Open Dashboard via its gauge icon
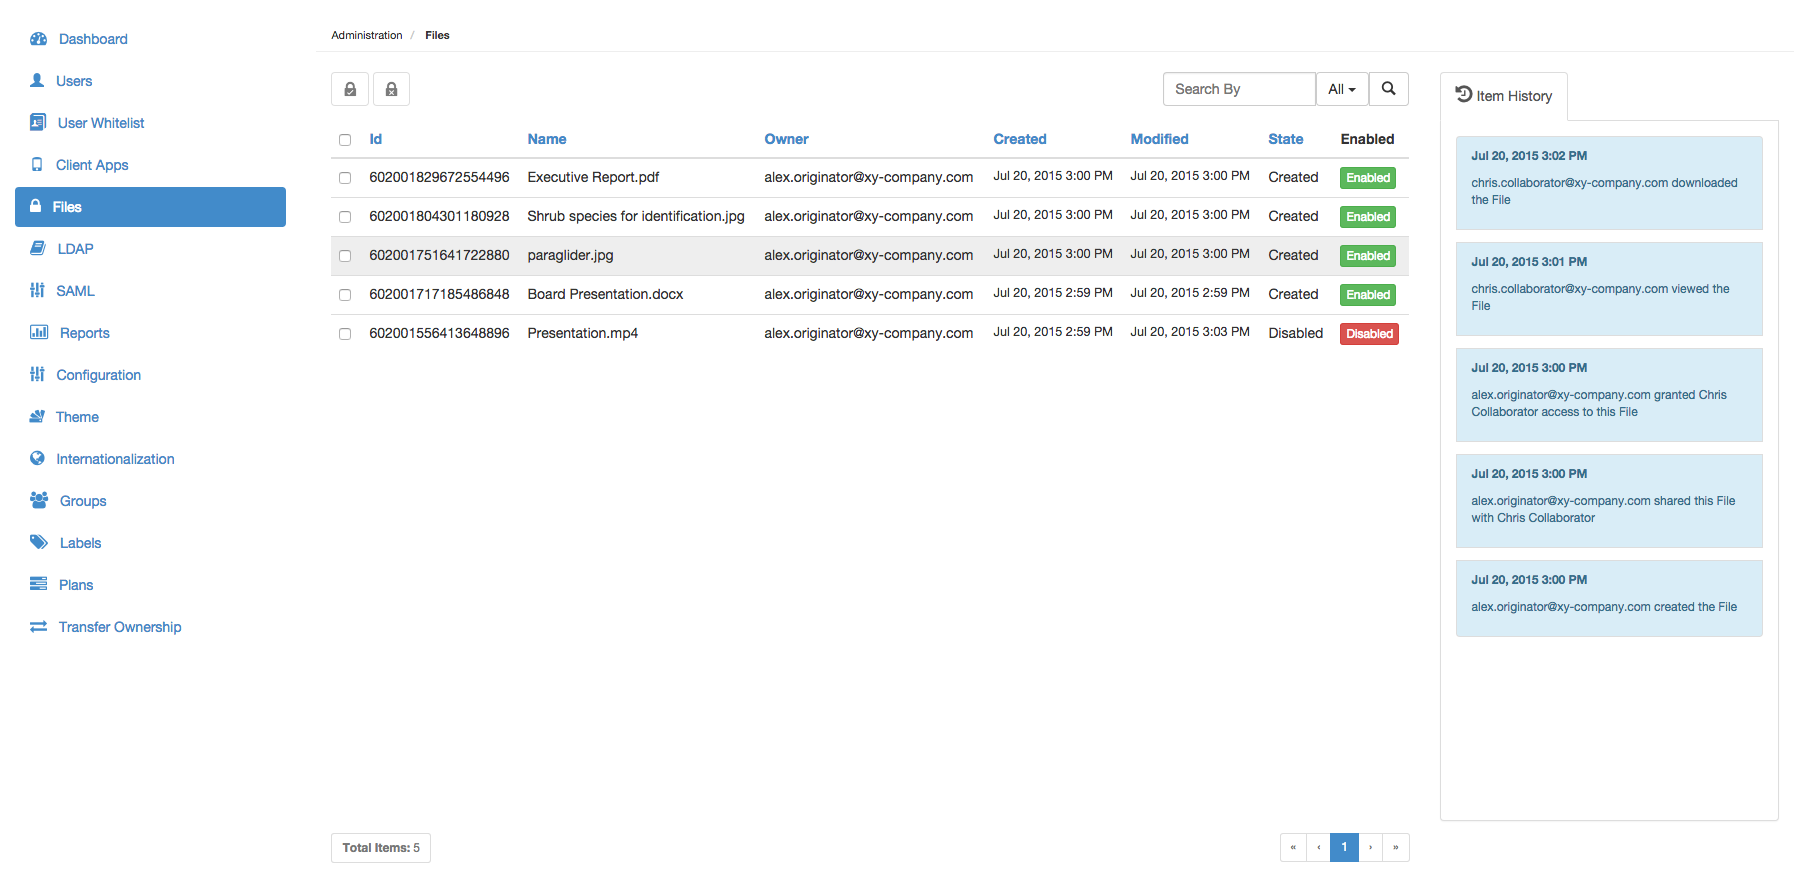The width and height of the screenshot is (1809, 874). (39, 39)
